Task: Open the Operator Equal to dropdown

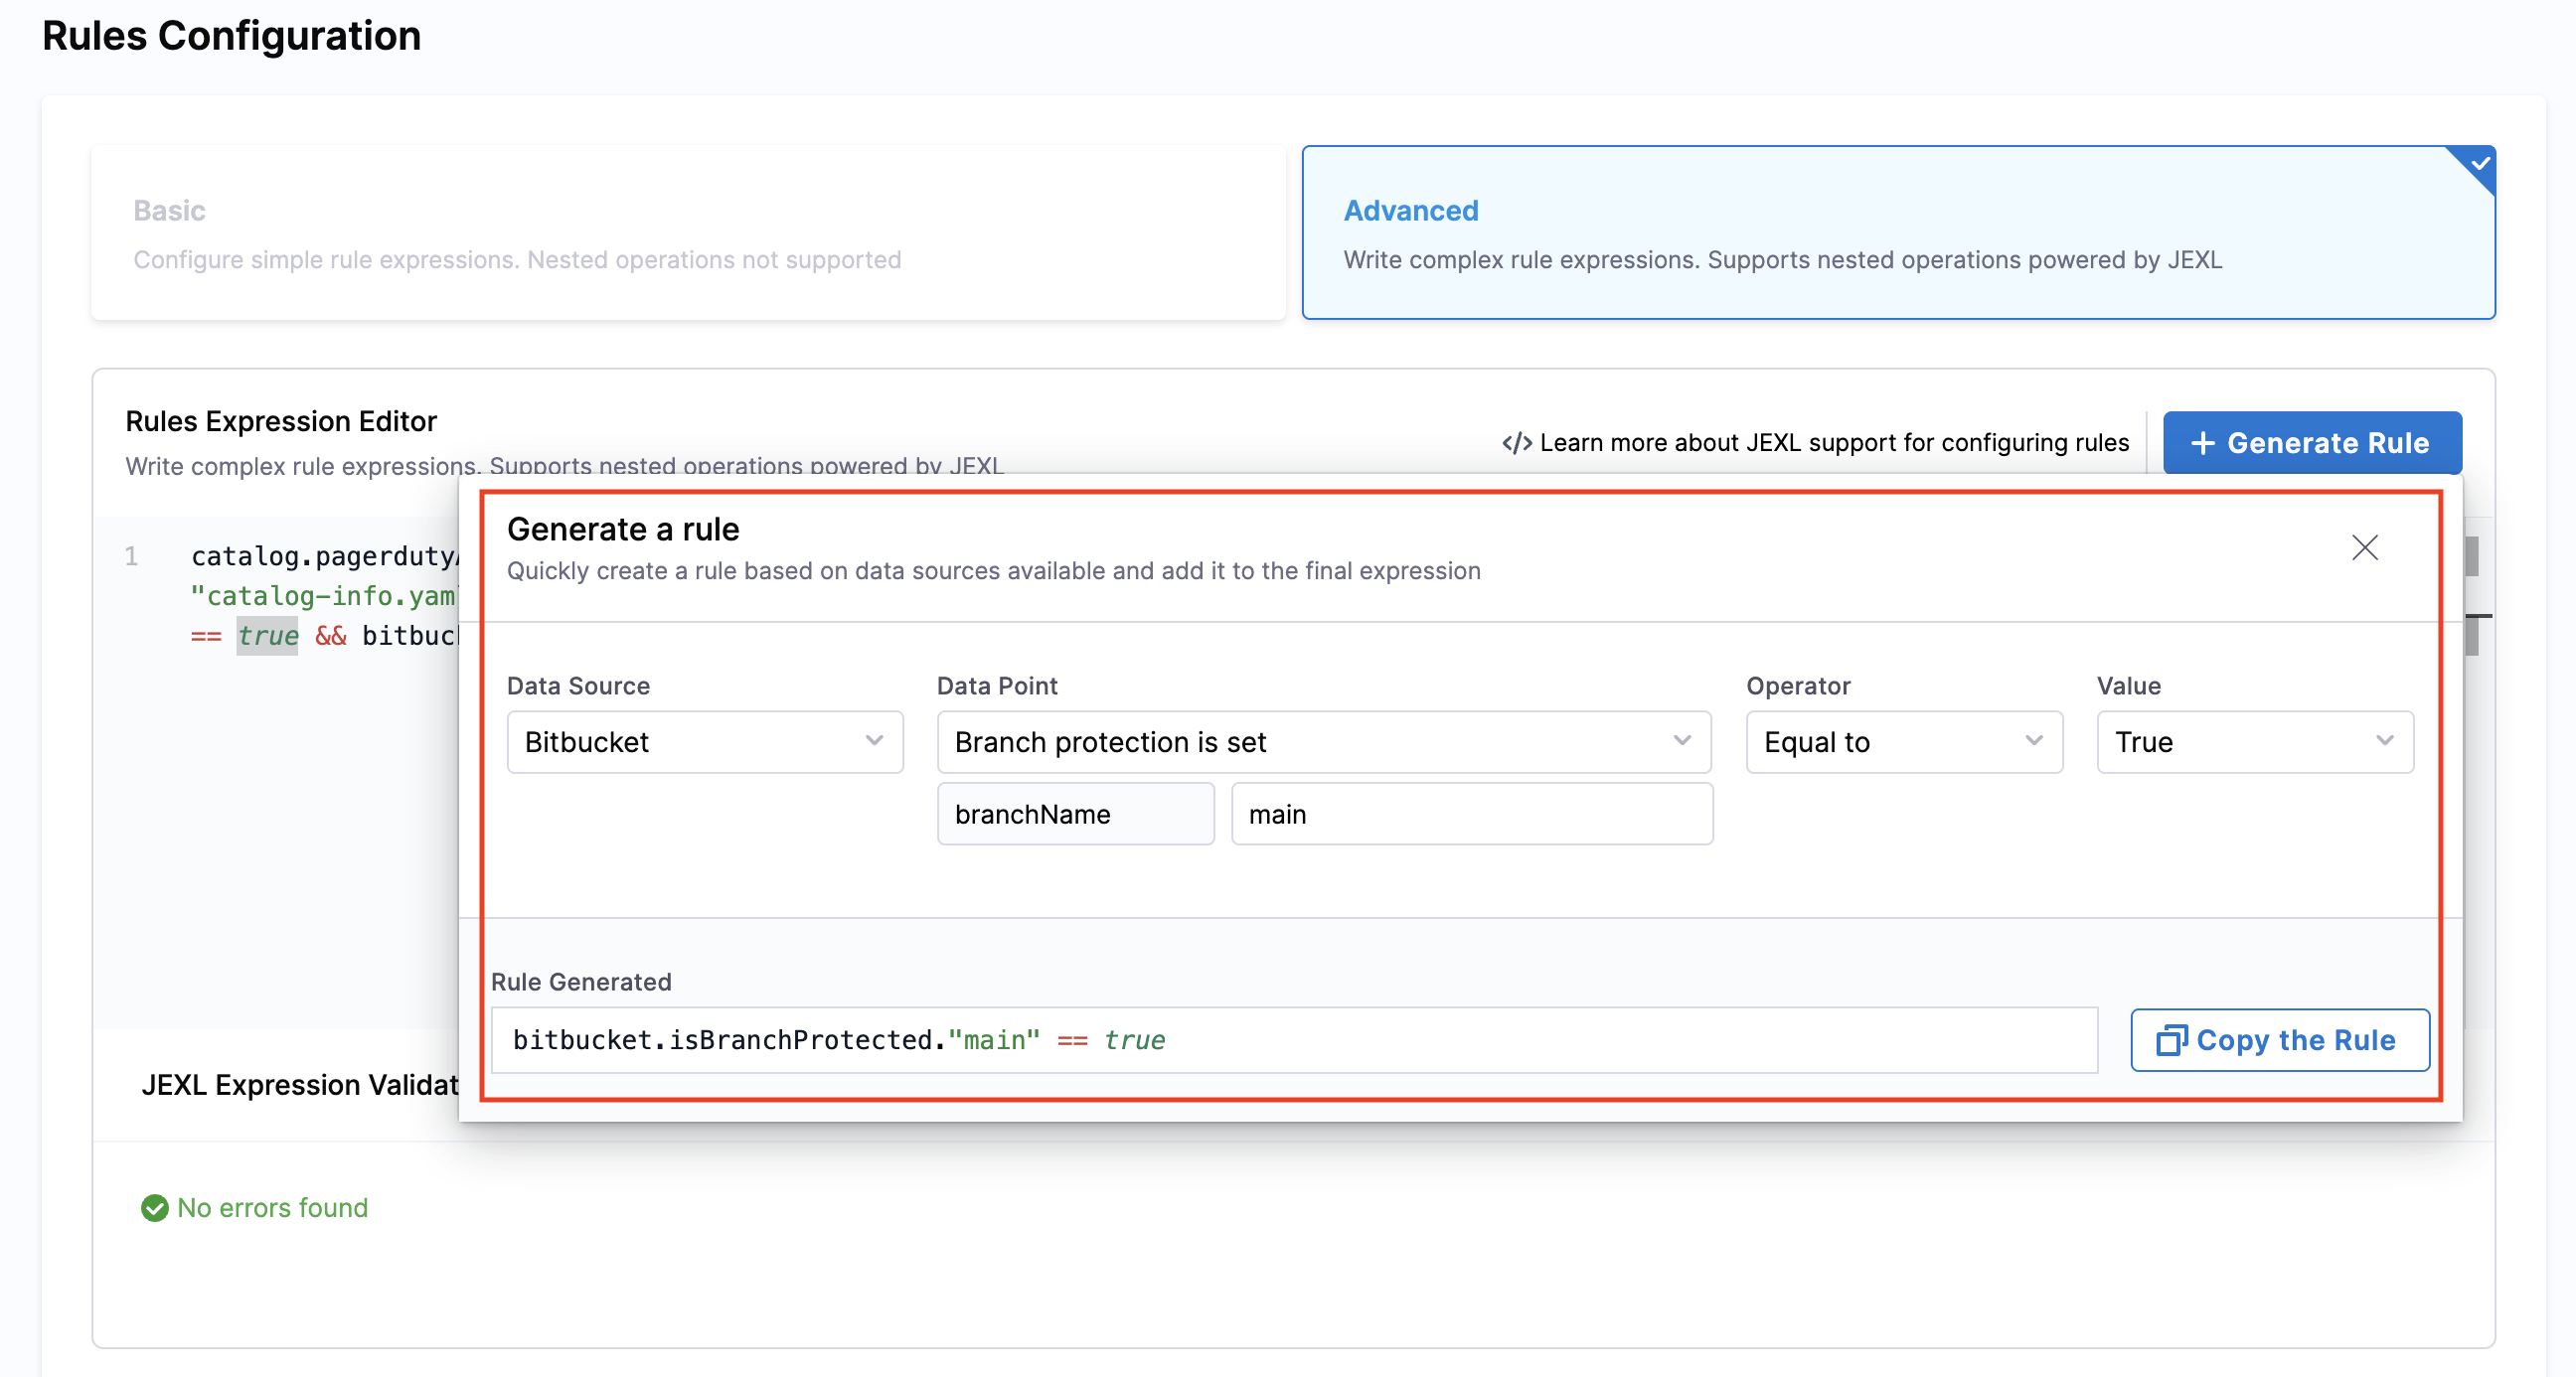Action: (x=1903, y=742)
